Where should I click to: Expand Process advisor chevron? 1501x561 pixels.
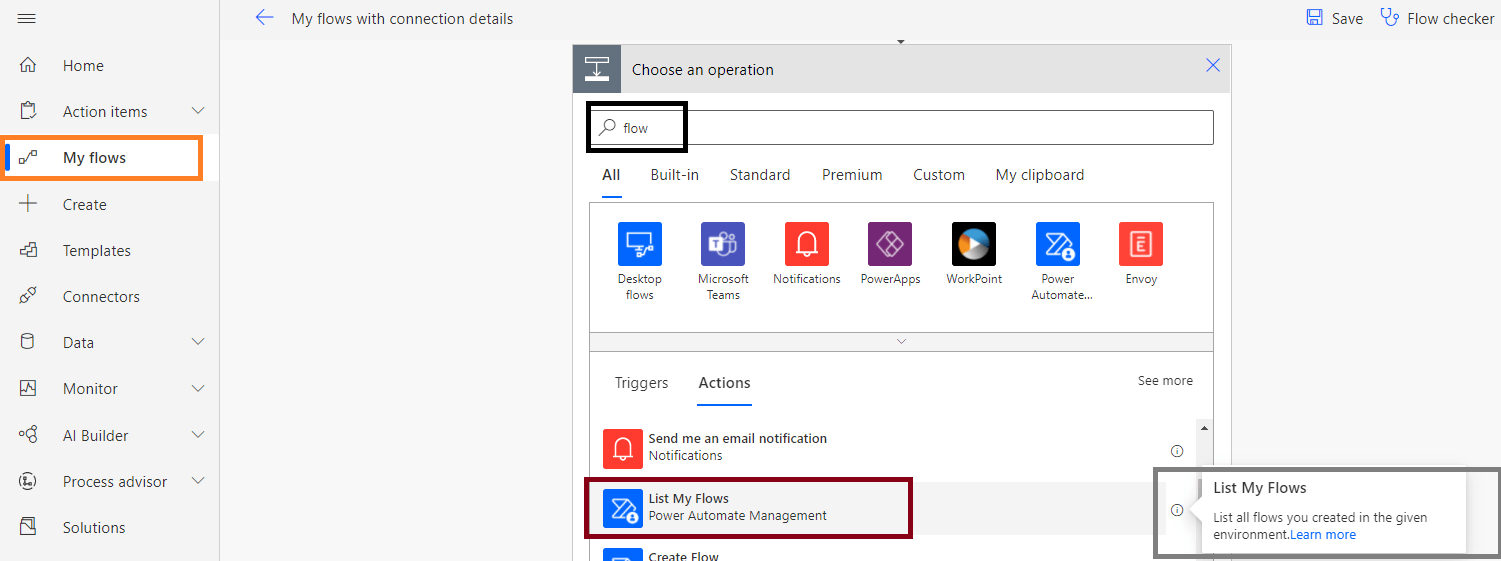[198, 481]
